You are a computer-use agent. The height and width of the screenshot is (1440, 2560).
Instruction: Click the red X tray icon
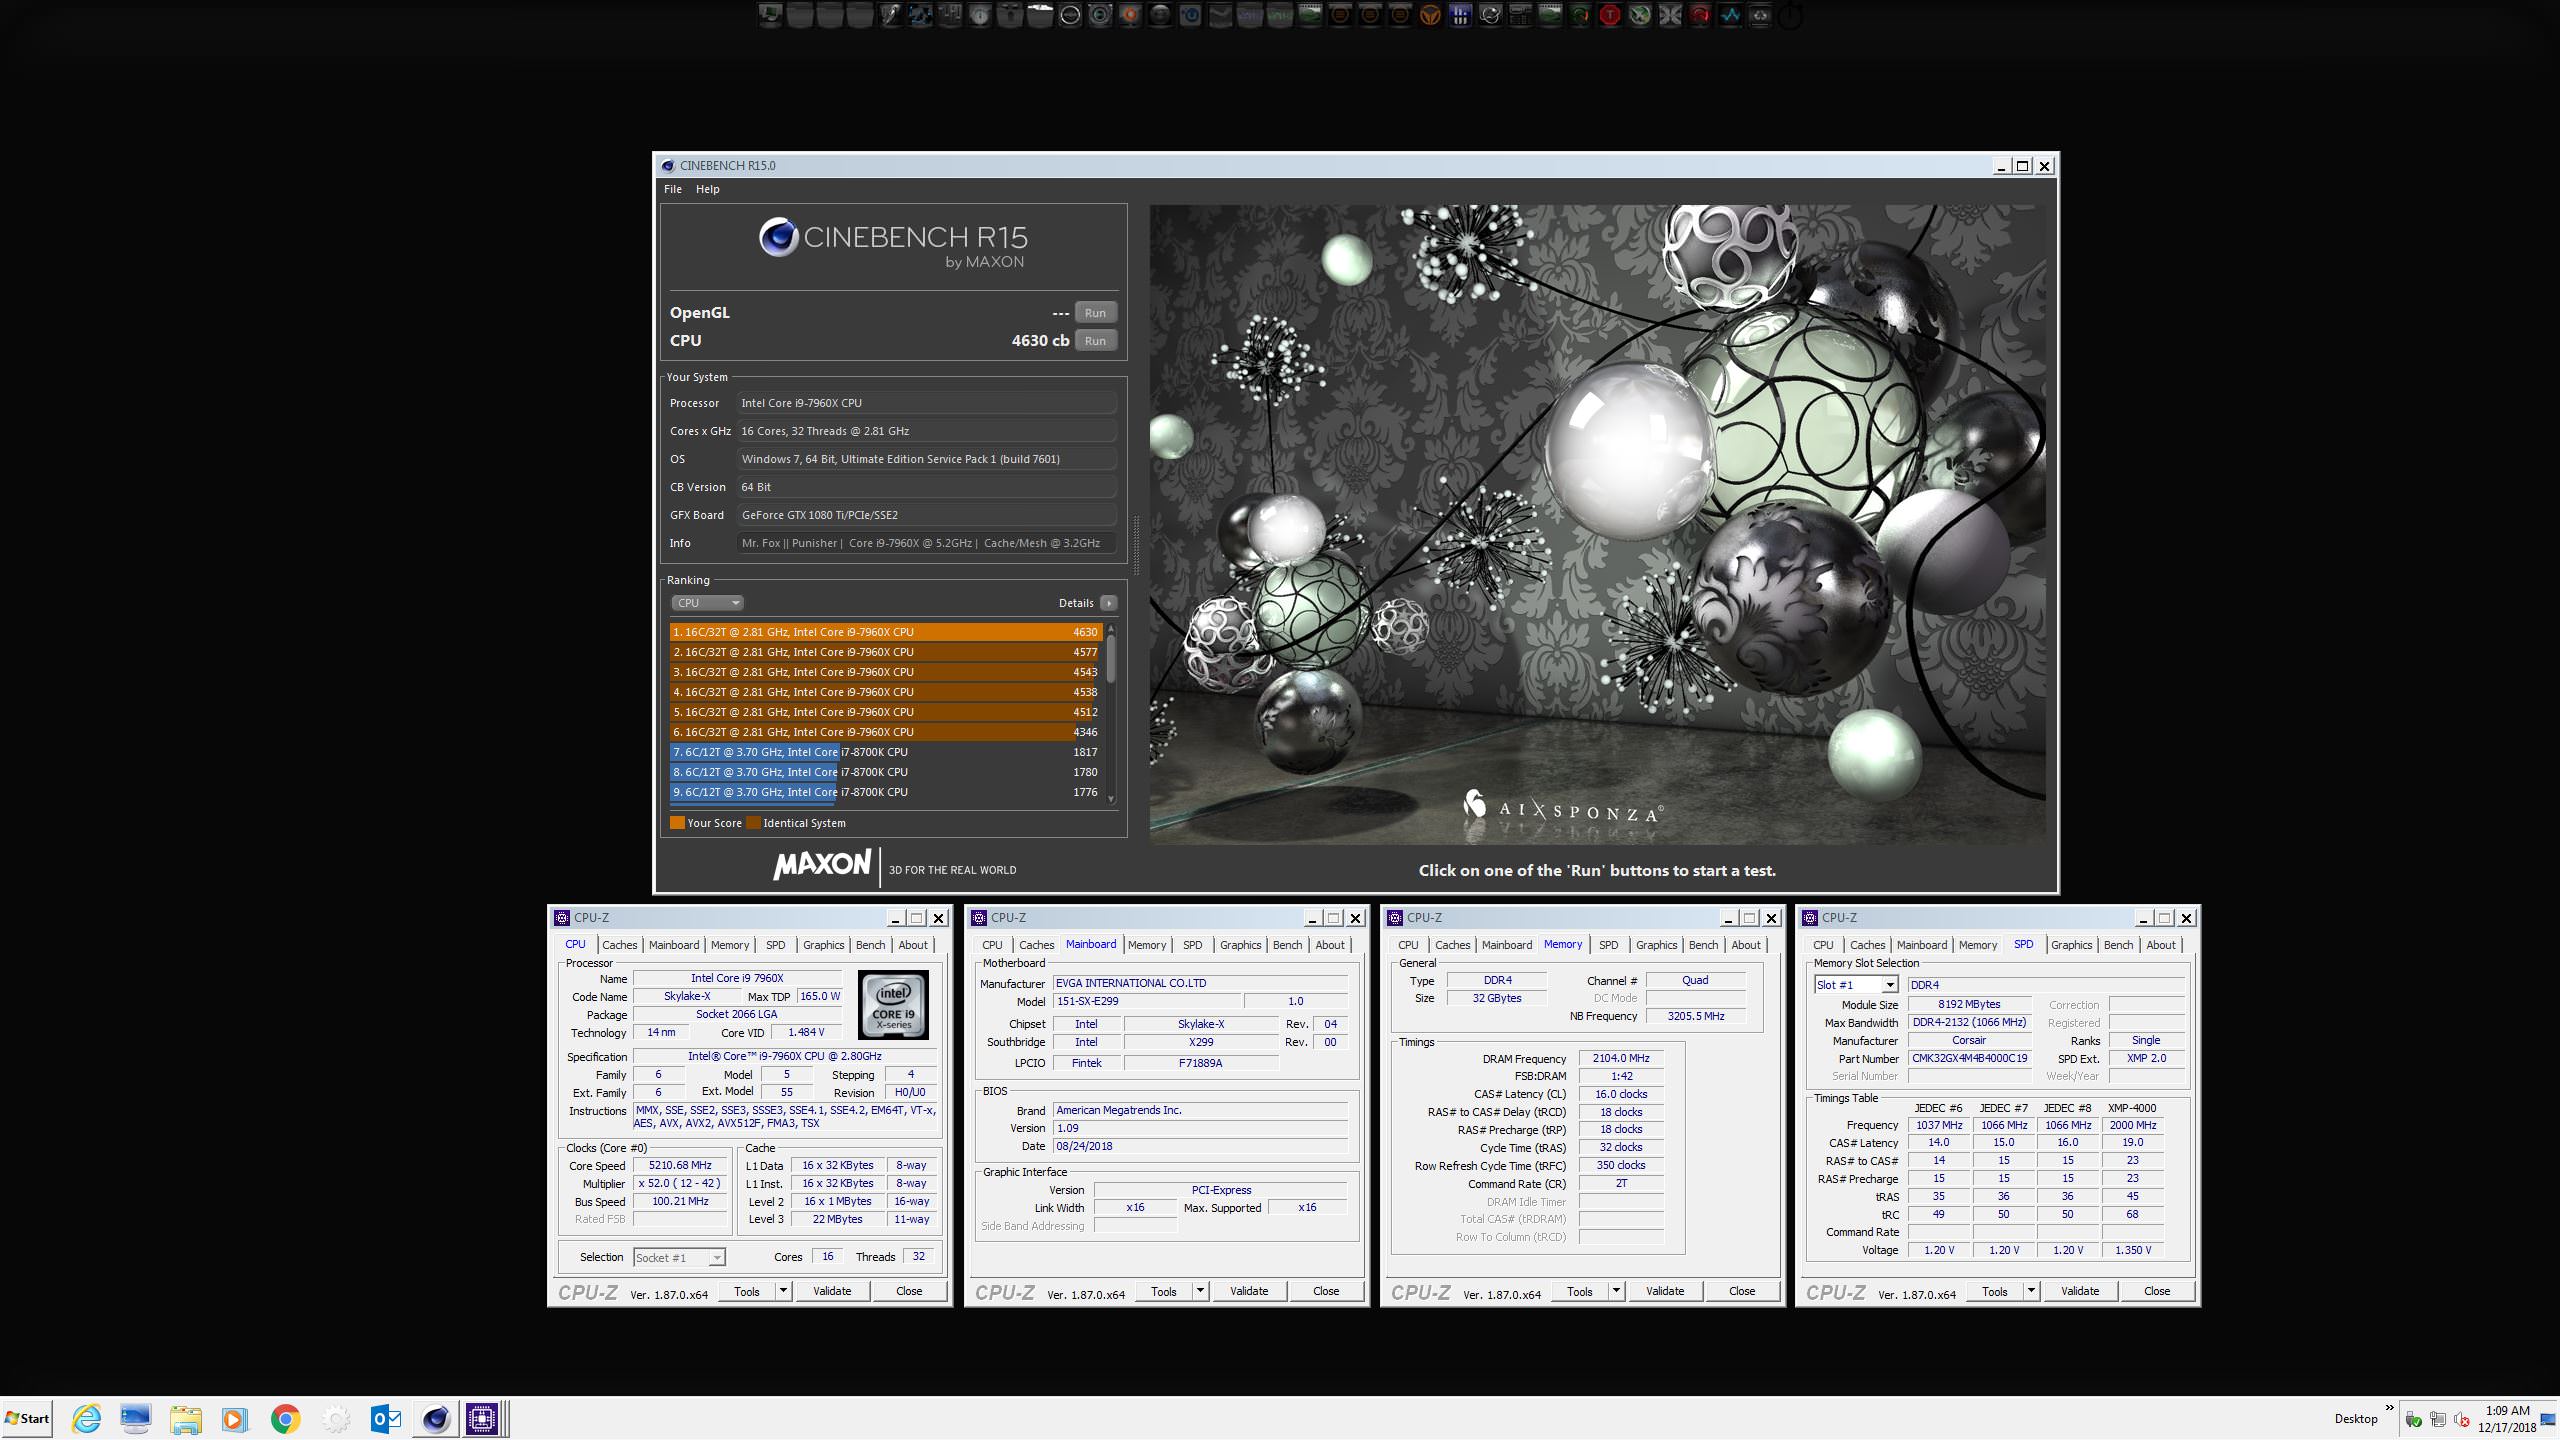(2461, 1419)
